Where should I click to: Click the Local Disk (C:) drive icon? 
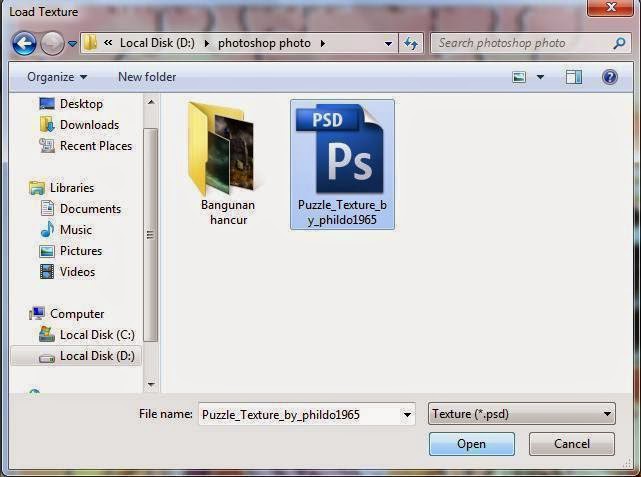tap(47, 334)
